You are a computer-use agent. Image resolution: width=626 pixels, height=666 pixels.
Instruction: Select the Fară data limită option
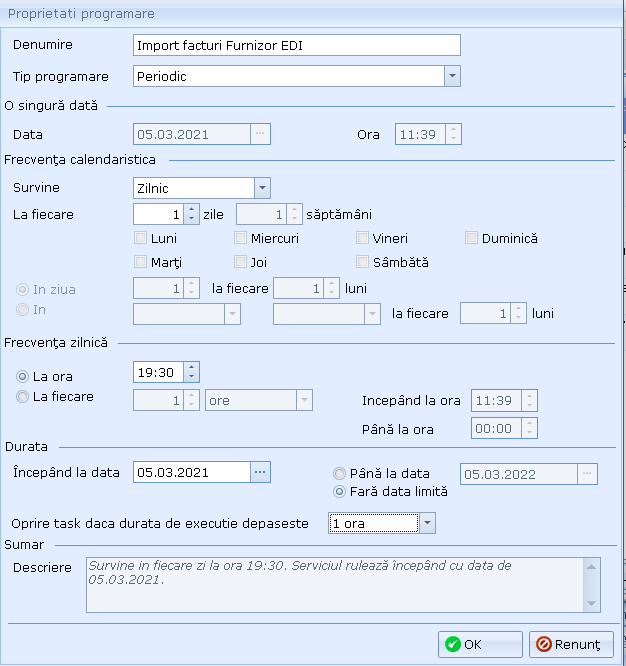coord(339,491)
